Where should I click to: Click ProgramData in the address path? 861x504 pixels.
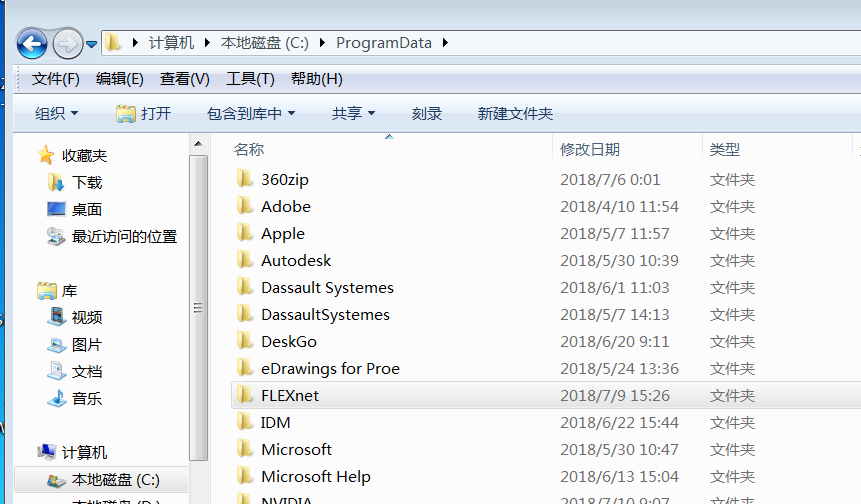click(384, 43)
